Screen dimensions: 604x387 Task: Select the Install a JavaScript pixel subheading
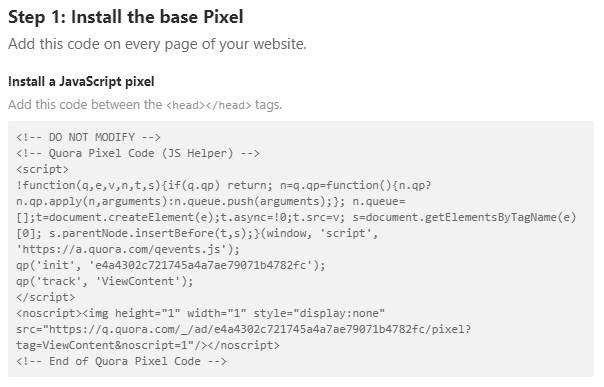(81, 82)
